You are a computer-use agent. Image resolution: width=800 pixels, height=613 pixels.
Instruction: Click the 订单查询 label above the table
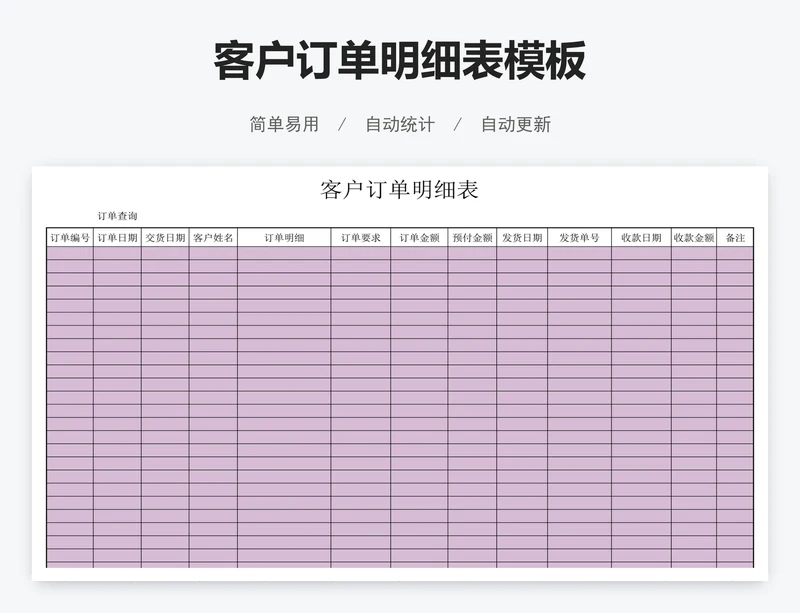click(x=117, y=216)
